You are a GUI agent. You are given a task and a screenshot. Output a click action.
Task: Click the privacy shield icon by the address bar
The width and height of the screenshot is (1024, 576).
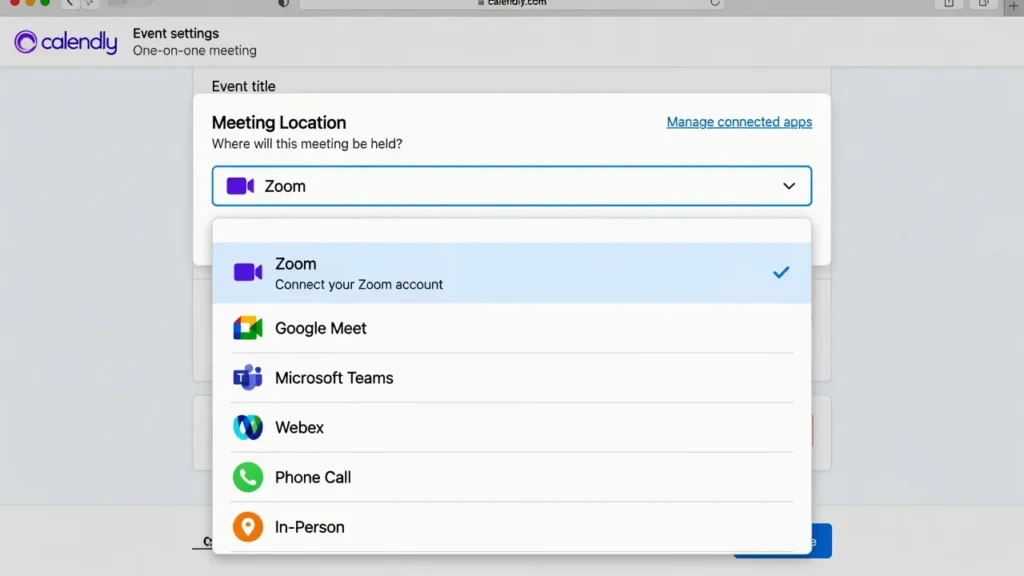[x=283, y=3]
